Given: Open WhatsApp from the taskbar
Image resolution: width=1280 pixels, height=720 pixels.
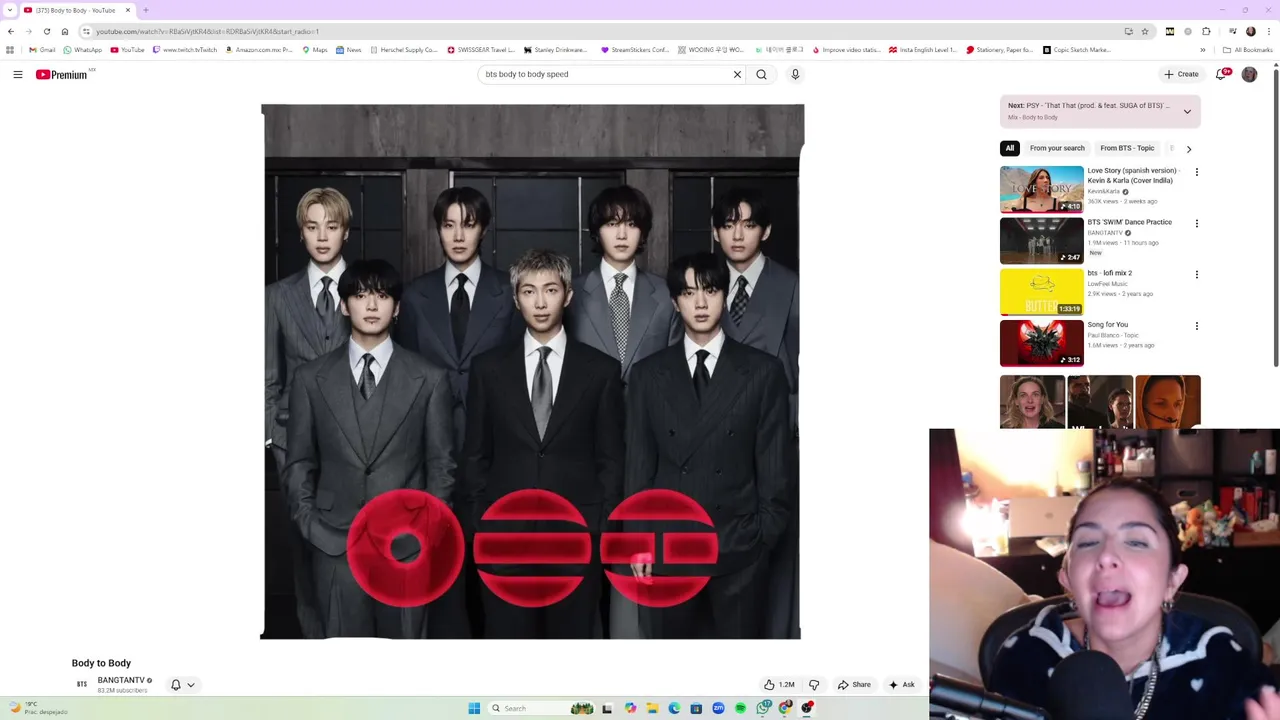Looking at the screenshot, I should (x=763, y=708).
